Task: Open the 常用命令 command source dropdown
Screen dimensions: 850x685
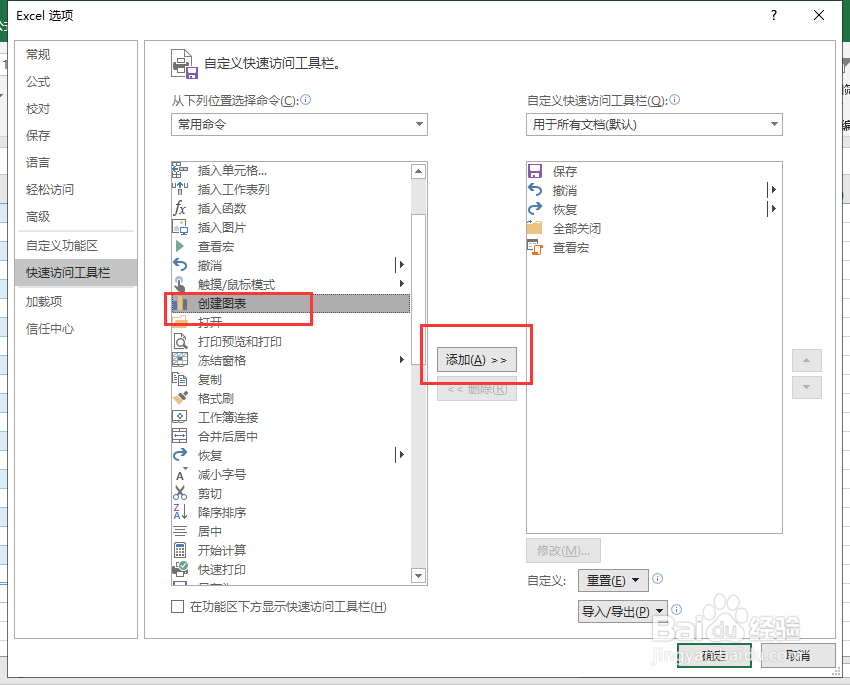Action: tap(299, 125)
